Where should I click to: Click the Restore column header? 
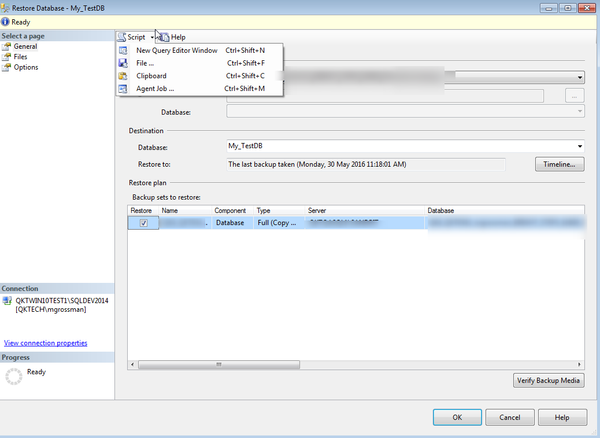pos(143,211)
